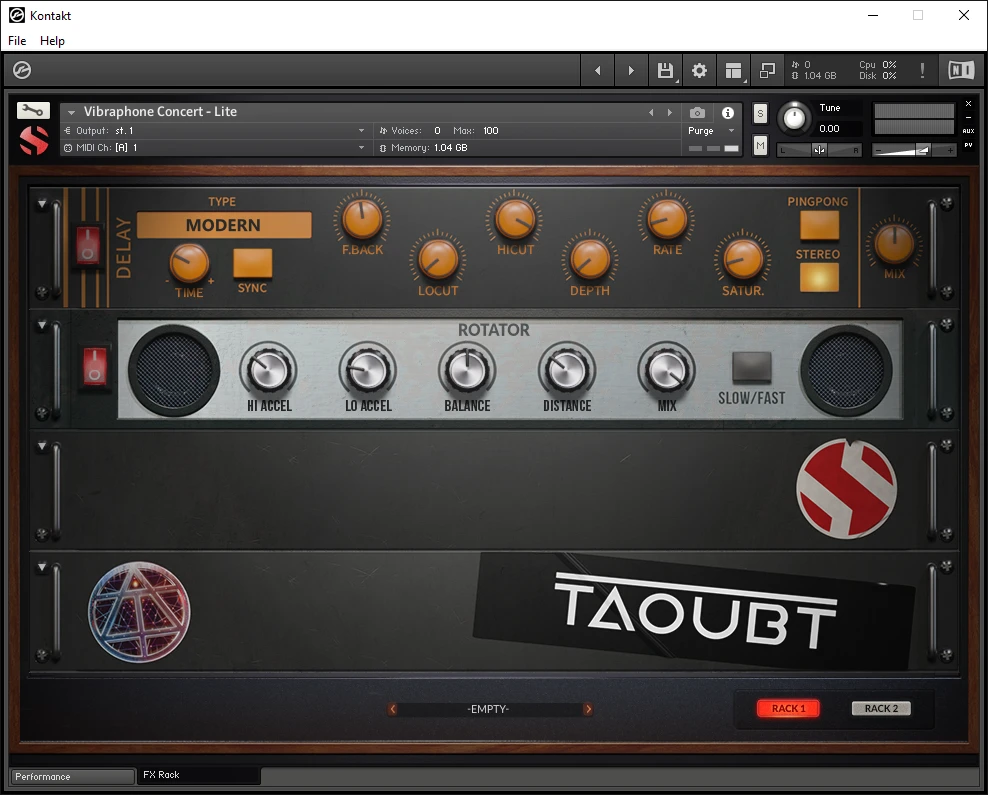Go to next instrument with right arrow in main toolbar
This screenshot has width=988, height=795.
pos(631,71)
